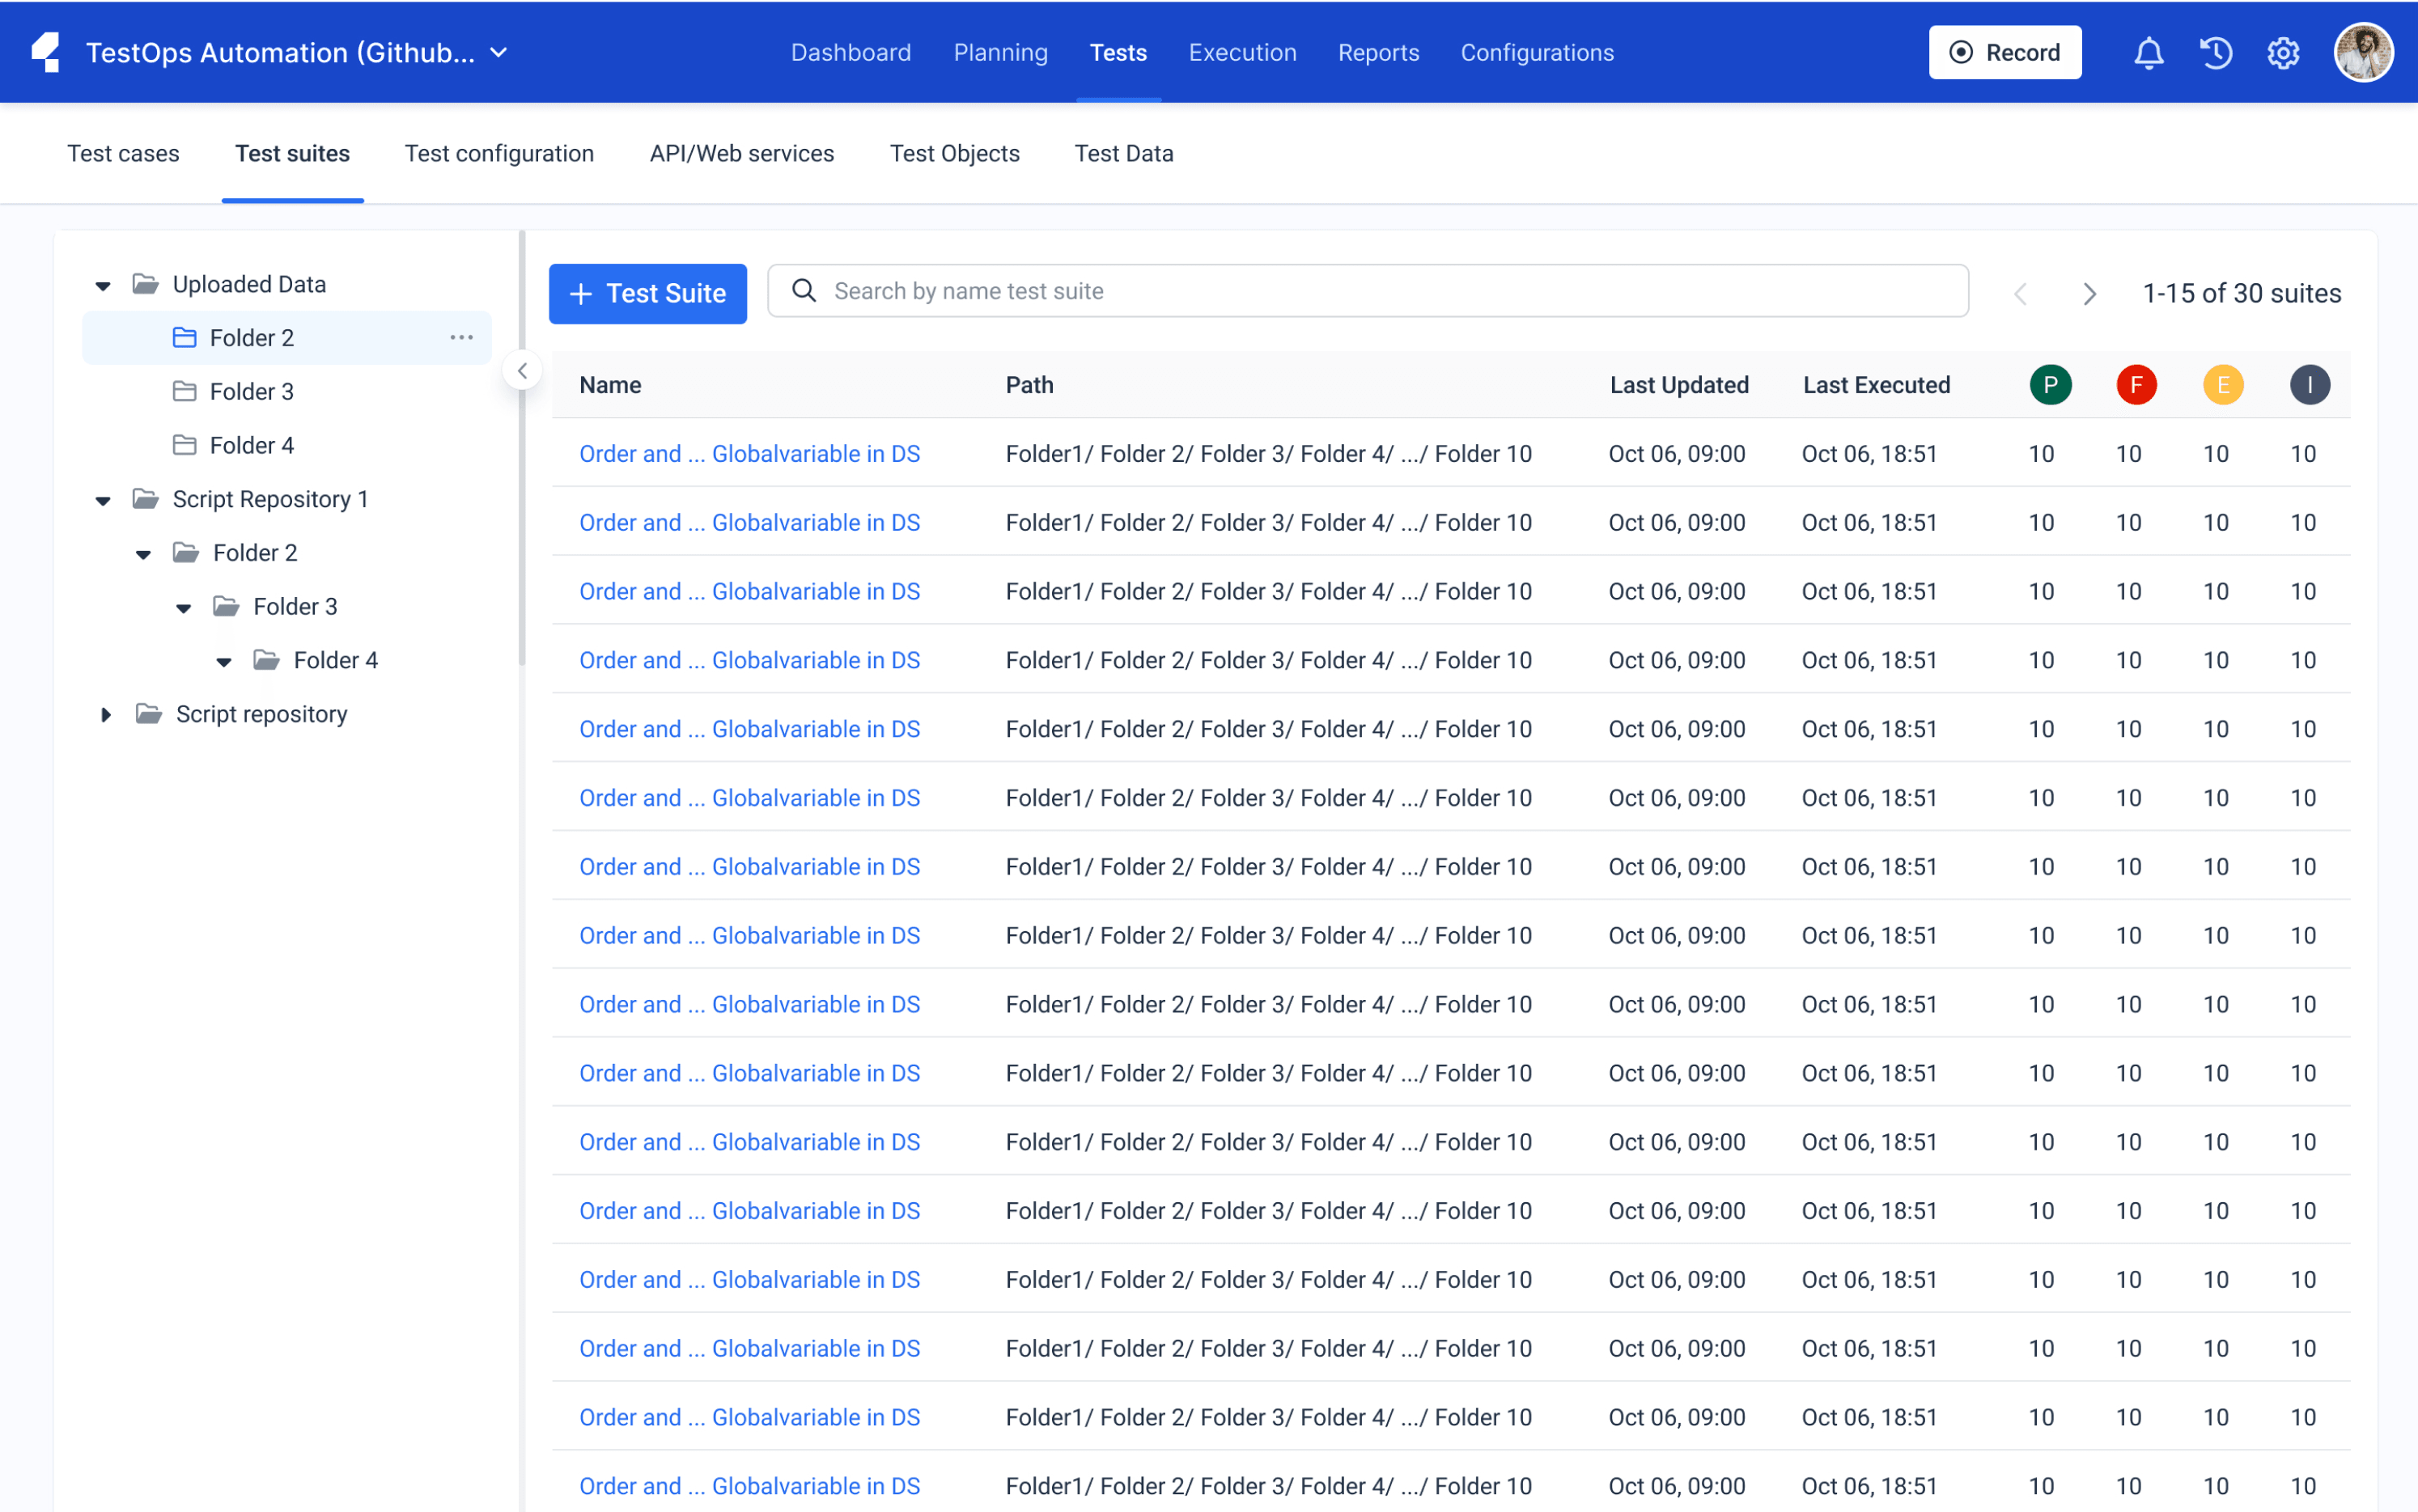Screen dimensions: 2418x1512
Task: Select Folder 4 under Uploaded Data
Action: coord(251,446)
